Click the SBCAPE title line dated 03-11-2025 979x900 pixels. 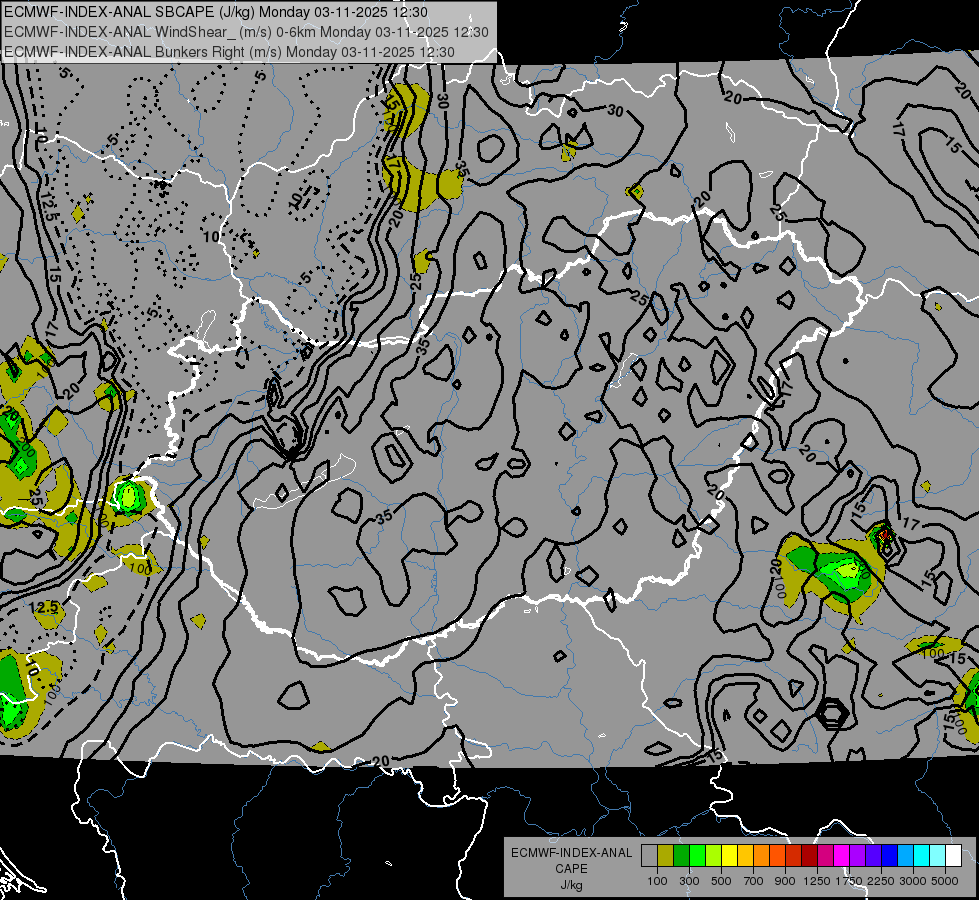pyautogui.click(x=216, y=12)
